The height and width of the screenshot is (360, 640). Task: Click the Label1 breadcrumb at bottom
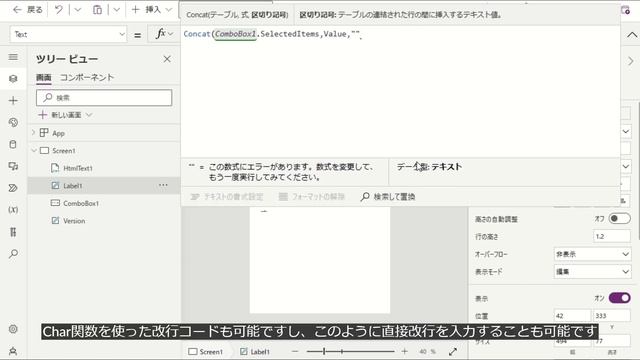[x=255, y=351]
